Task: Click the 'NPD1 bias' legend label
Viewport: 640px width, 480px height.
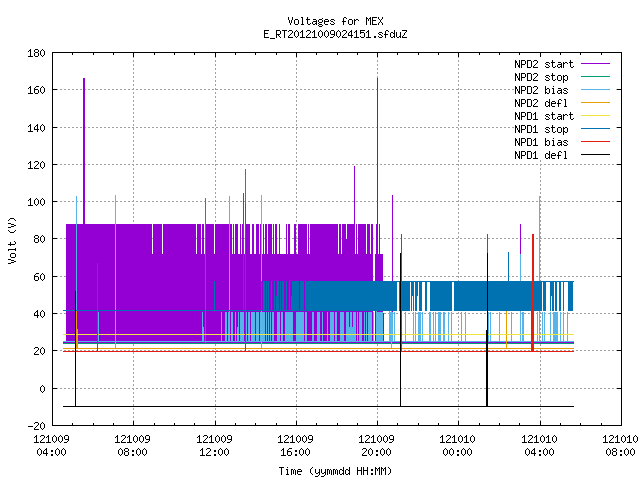Action: (541, 142)
